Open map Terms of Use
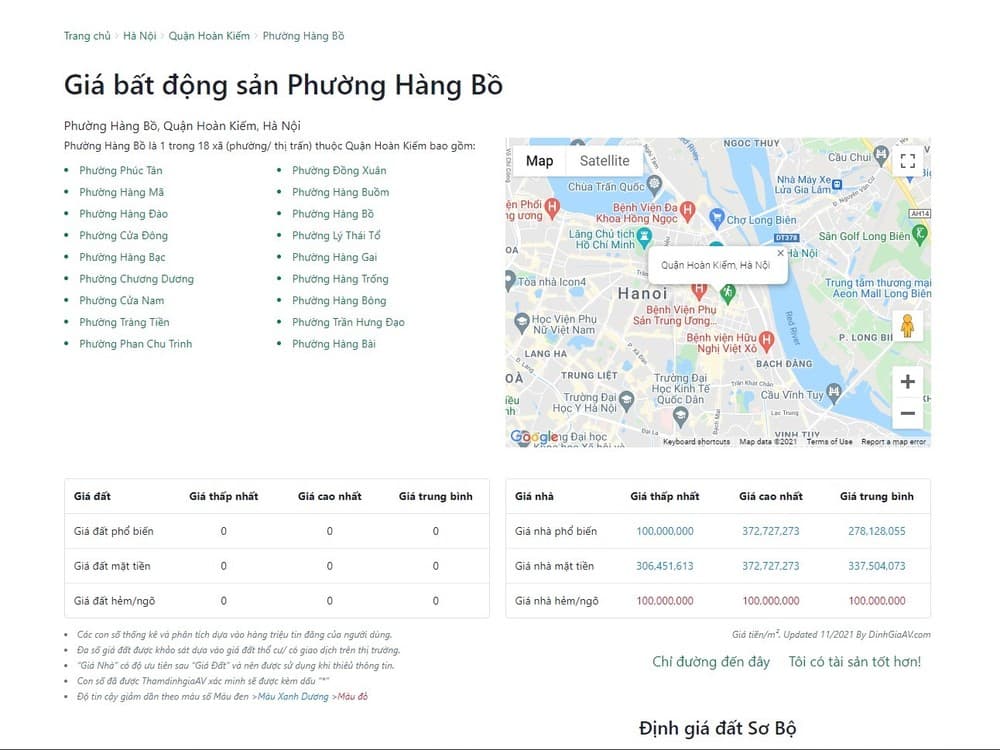1000x750 pixels. (829, 441)
